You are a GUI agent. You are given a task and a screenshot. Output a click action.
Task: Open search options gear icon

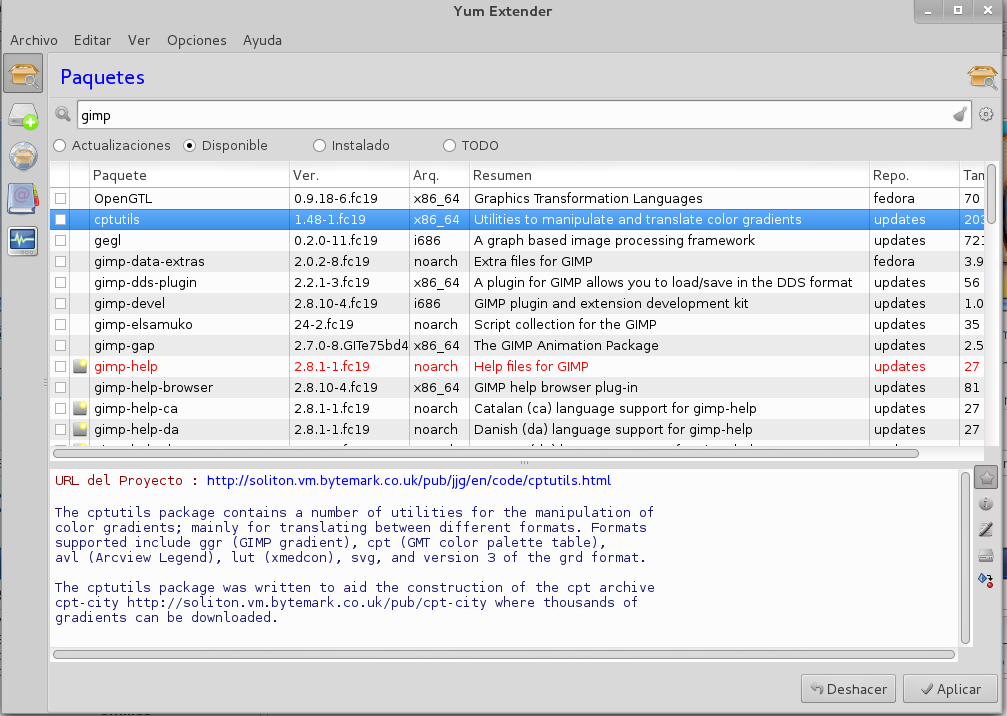(986, 115)
